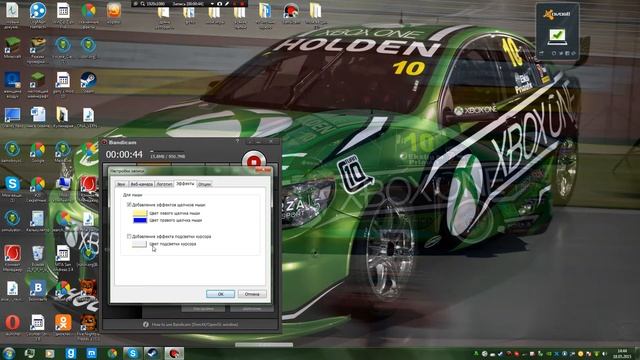Open the media player taskbar icon
The width and height of the screenshot is (640, 360).
(x=50, y=353)
